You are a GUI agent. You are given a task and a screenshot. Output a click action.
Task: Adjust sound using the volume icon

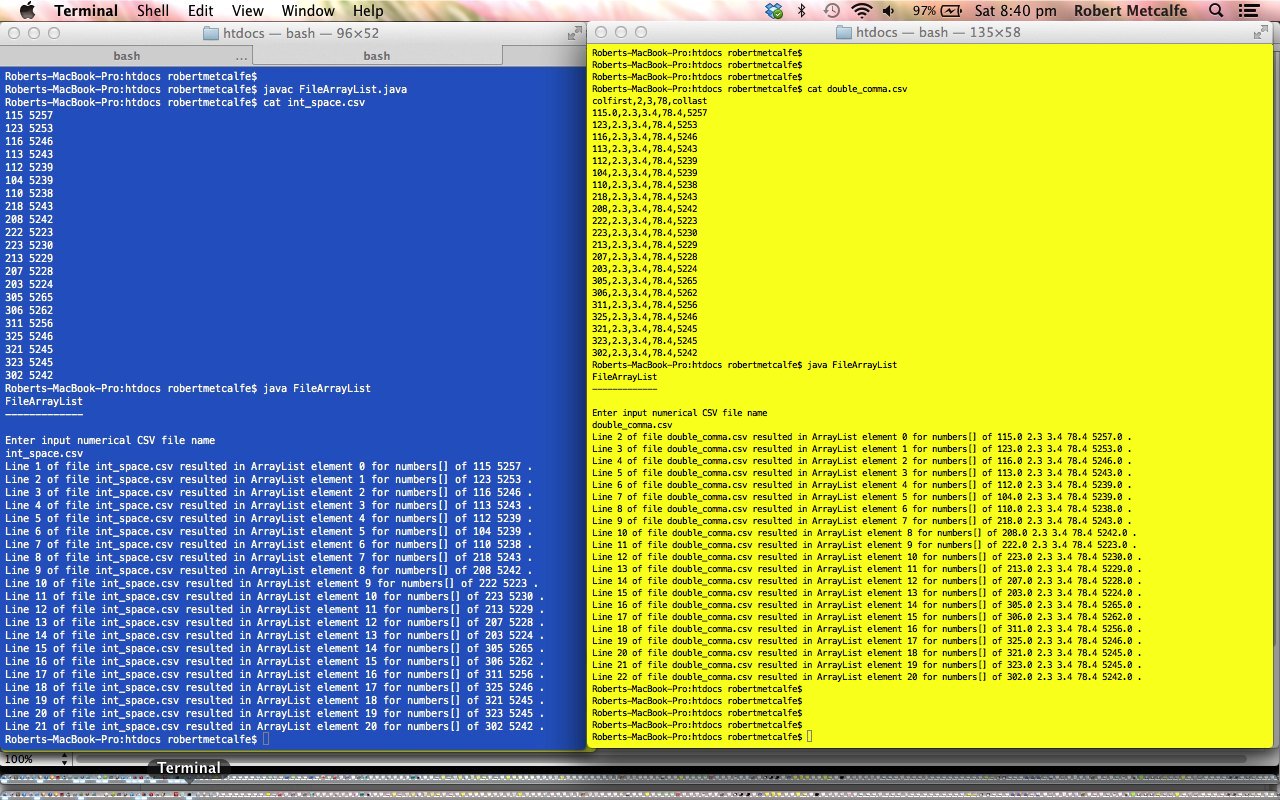(x=888, y=11)
